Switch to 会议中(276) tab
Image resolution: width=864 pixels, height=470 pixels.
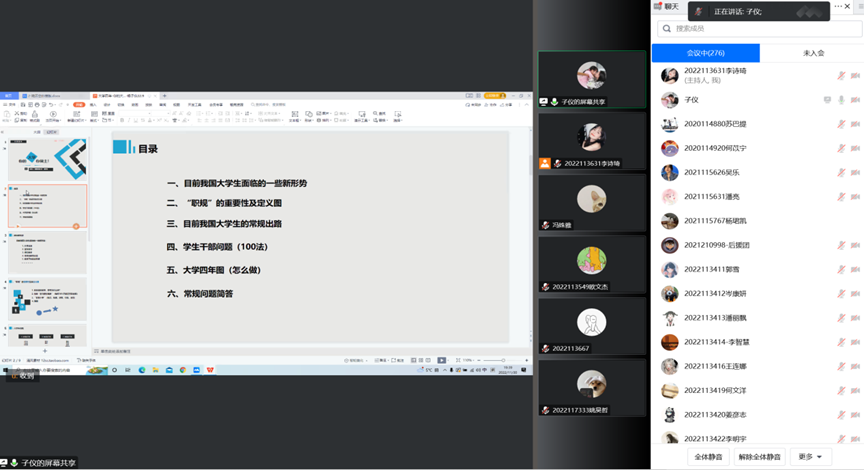point(705,53)
